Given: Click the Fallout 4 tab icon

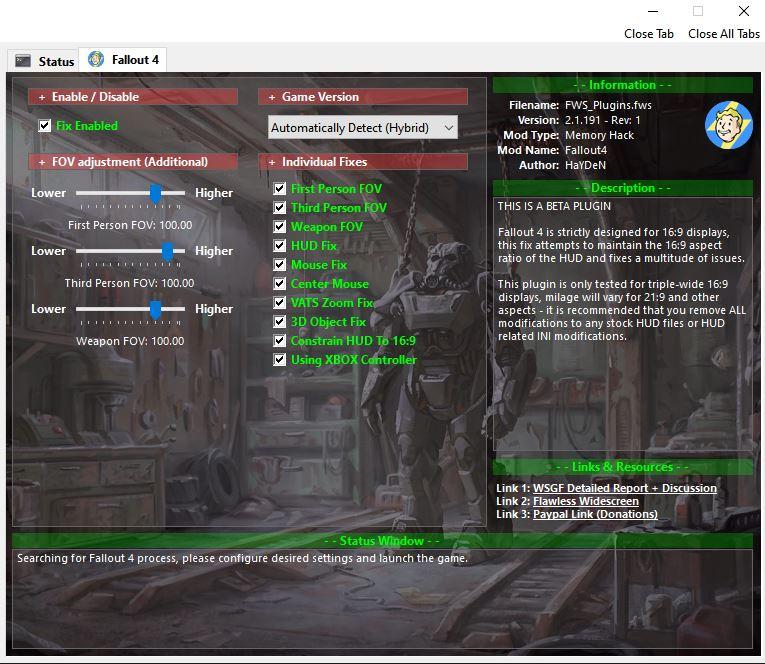Looking at the screenshot, I should click(x=96, y=59).
